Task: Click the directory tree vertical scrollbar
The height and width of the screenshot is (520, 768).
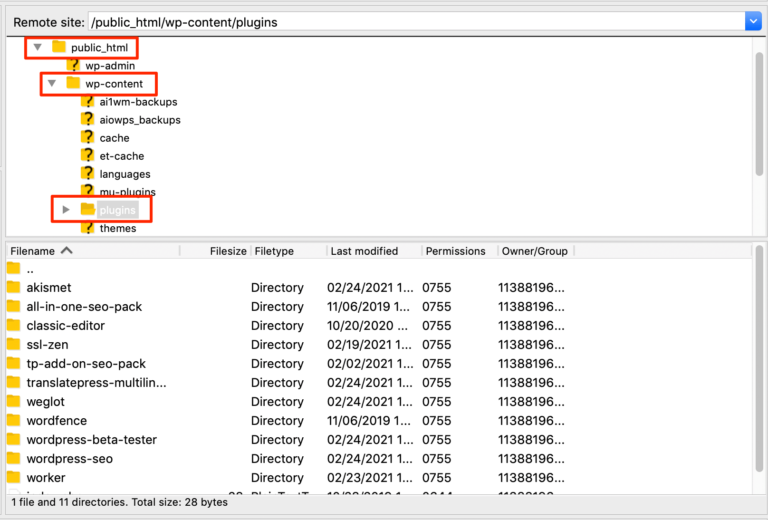Action: point(760,113)
